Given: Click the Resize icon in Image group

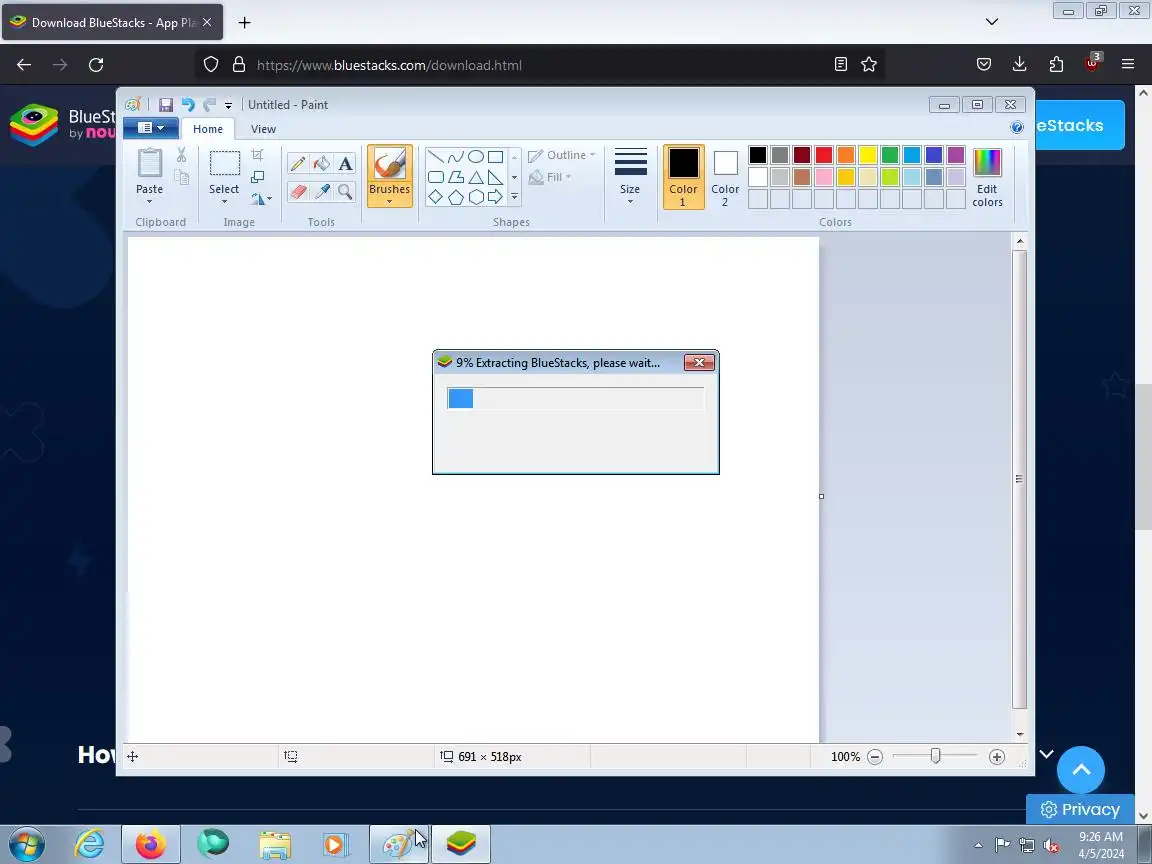Looking at the screenshot, I should click(x=257, y=177).
